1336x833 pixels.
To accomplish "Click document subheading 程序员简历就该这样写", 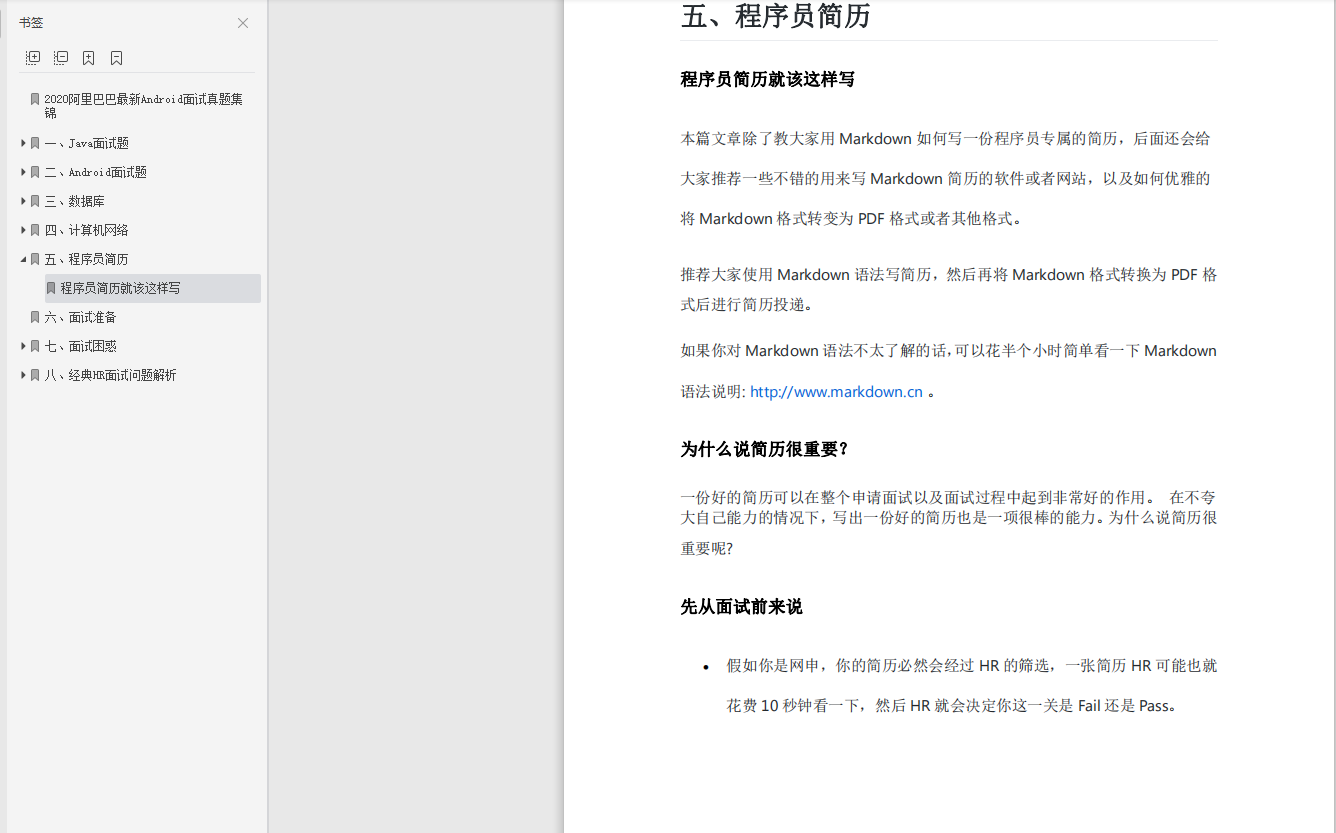I will [767, 79].
